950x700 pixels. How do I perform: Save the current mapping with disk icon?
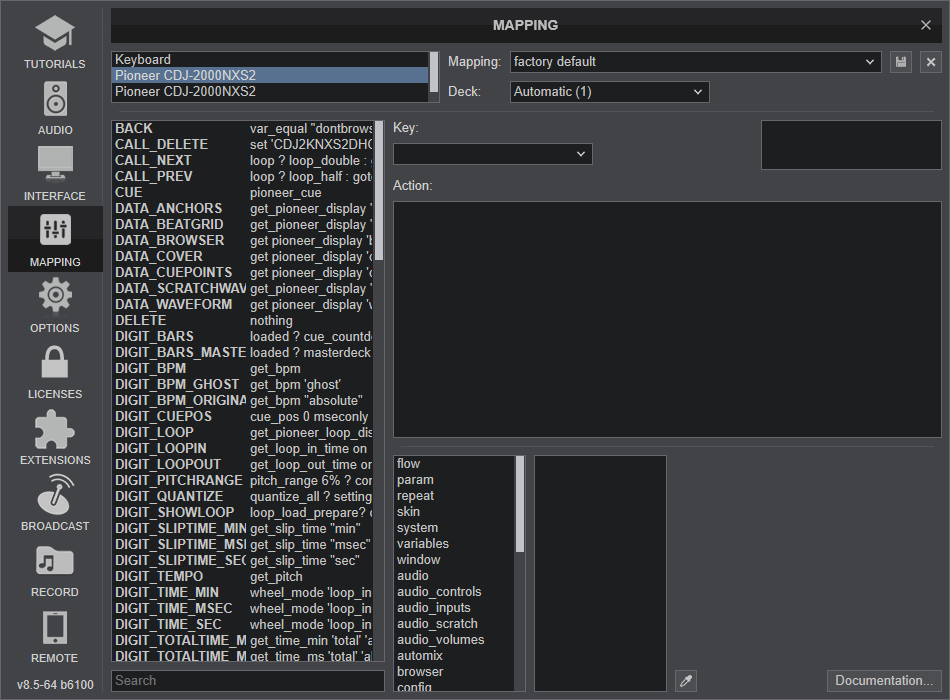(901, 62)
